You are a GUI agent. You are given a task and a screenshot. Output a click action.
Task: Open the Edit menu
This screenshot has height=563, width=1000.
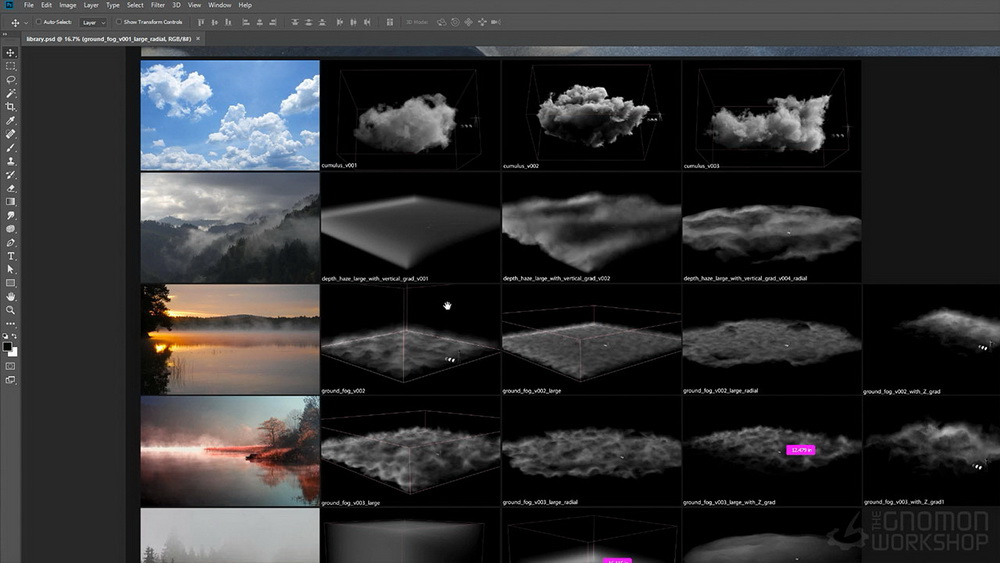pos(47,5)
